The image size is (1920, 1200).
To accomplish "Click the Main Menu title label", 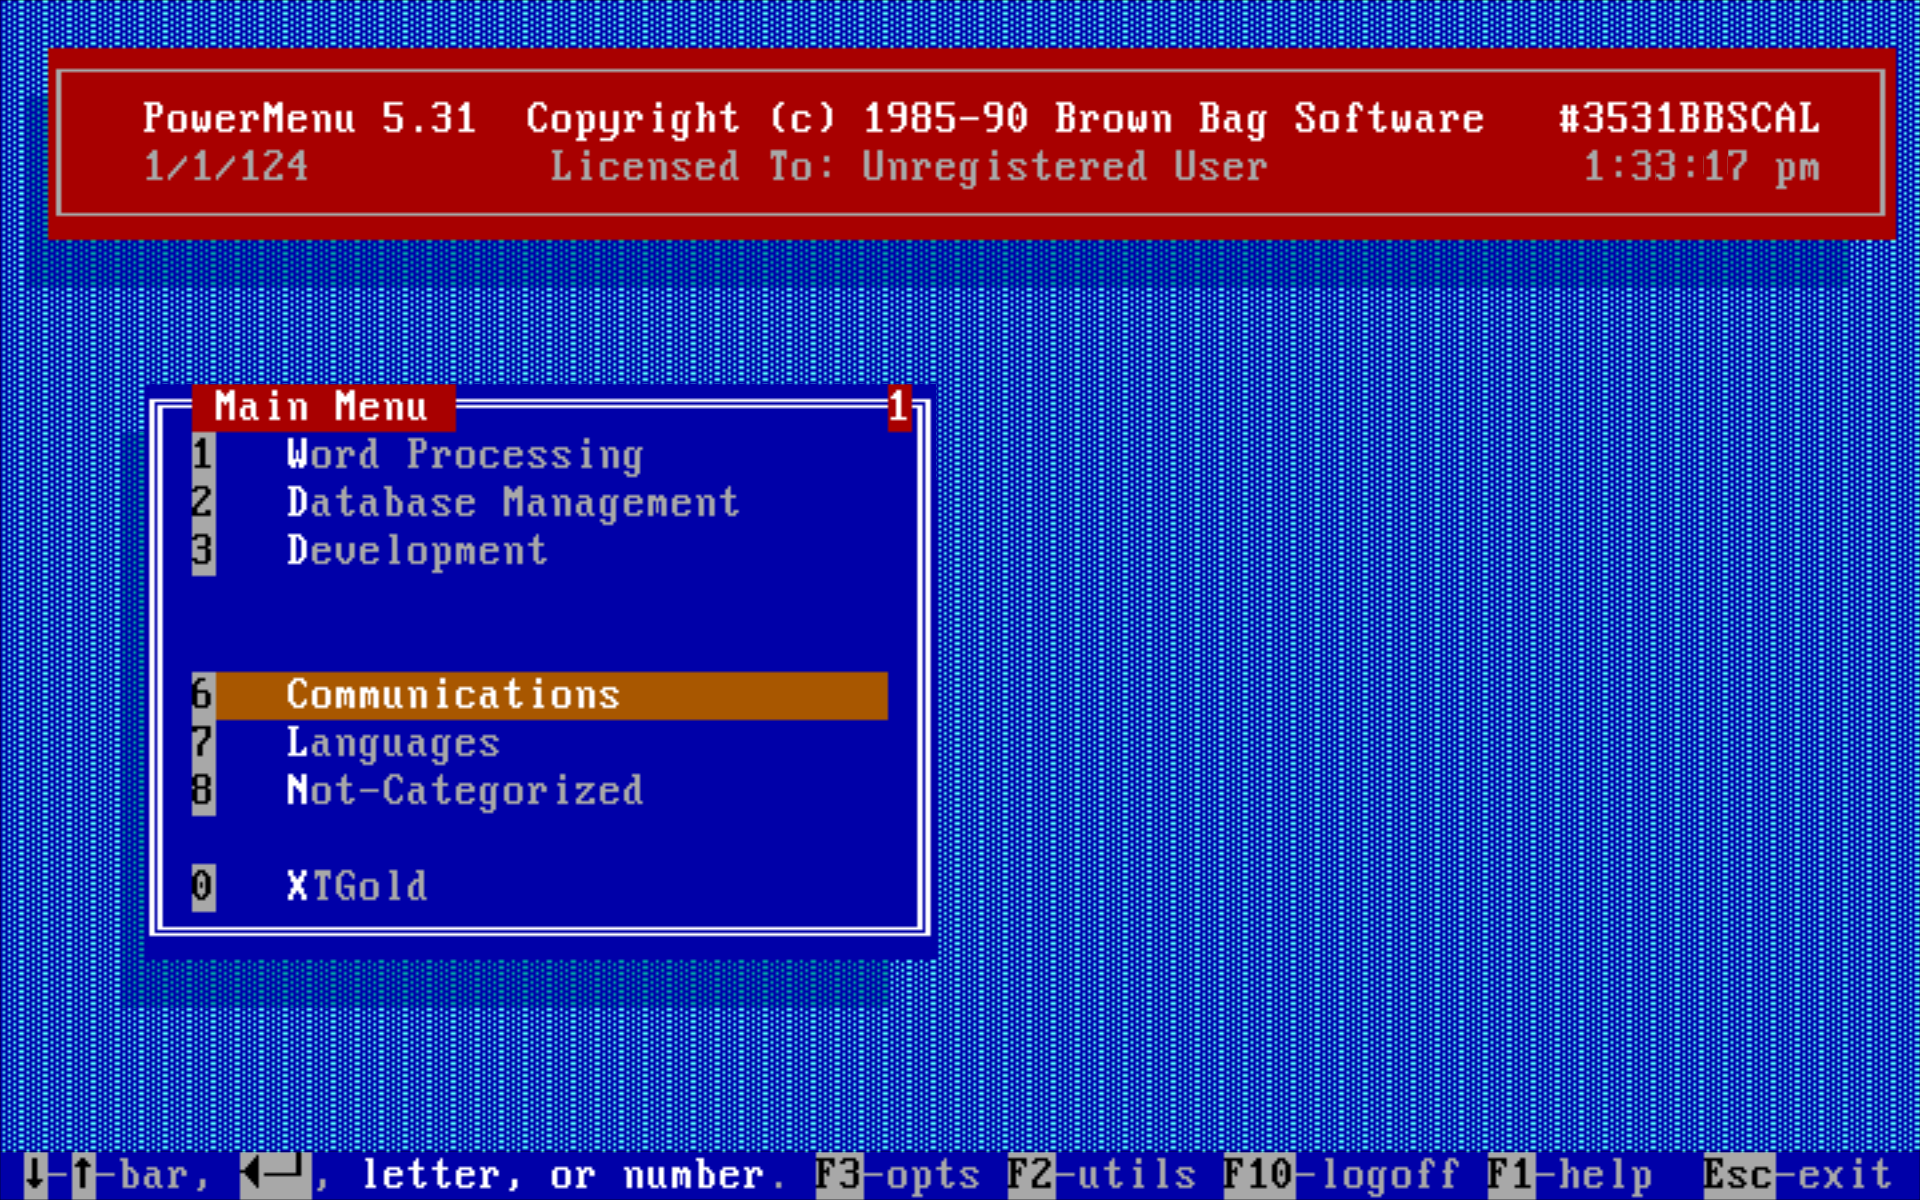I will pyautogui.click(x=322, y=407).
